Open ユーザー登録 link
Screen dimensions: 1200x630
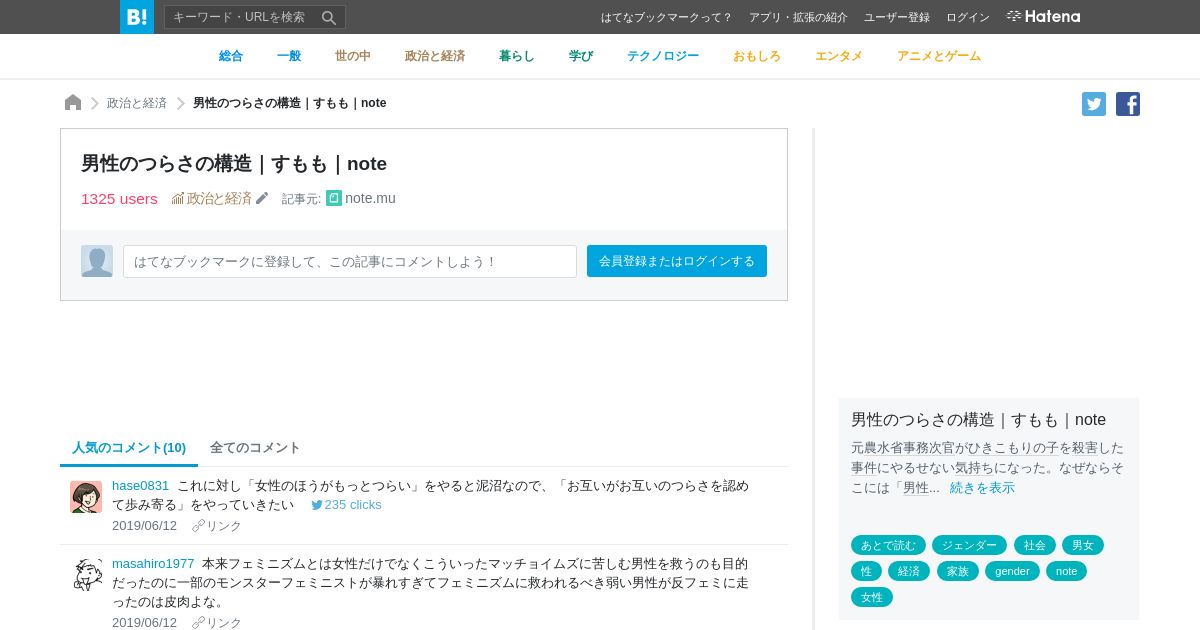point(897,17)
